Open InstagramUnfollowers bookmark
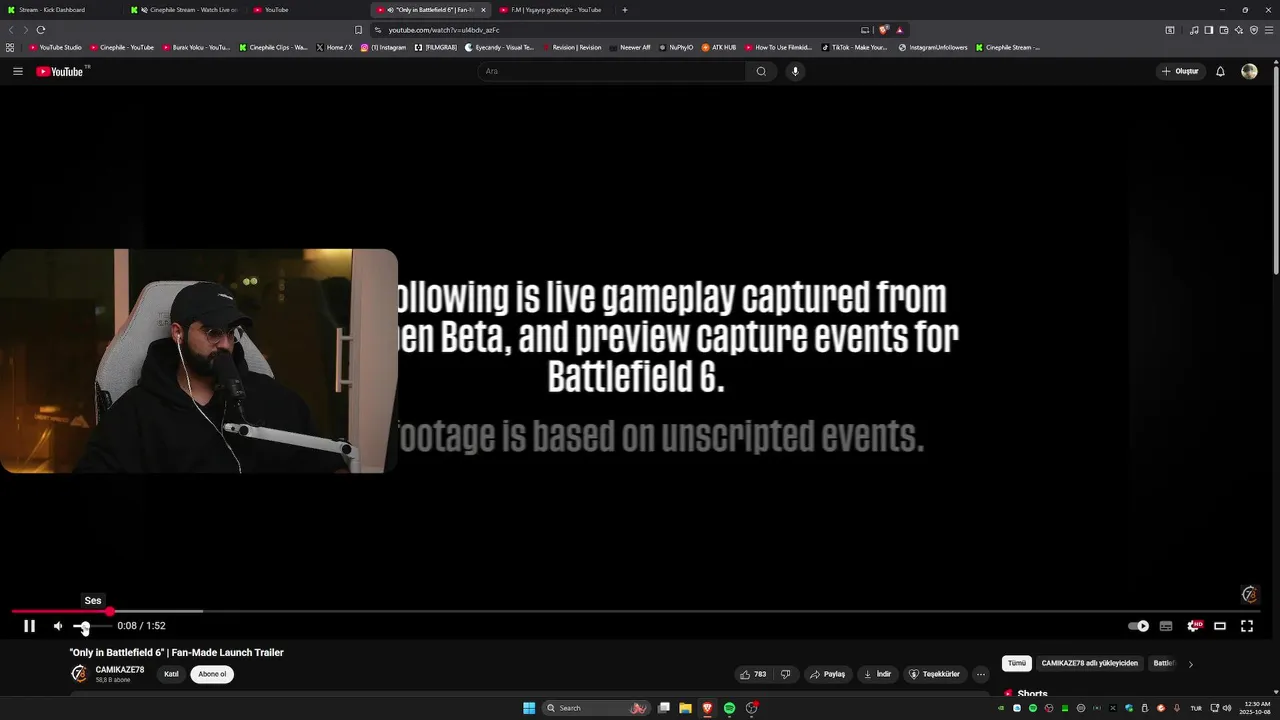This screenshot has width=1280, height=720. pyautogui.click(x=933, y=47)
